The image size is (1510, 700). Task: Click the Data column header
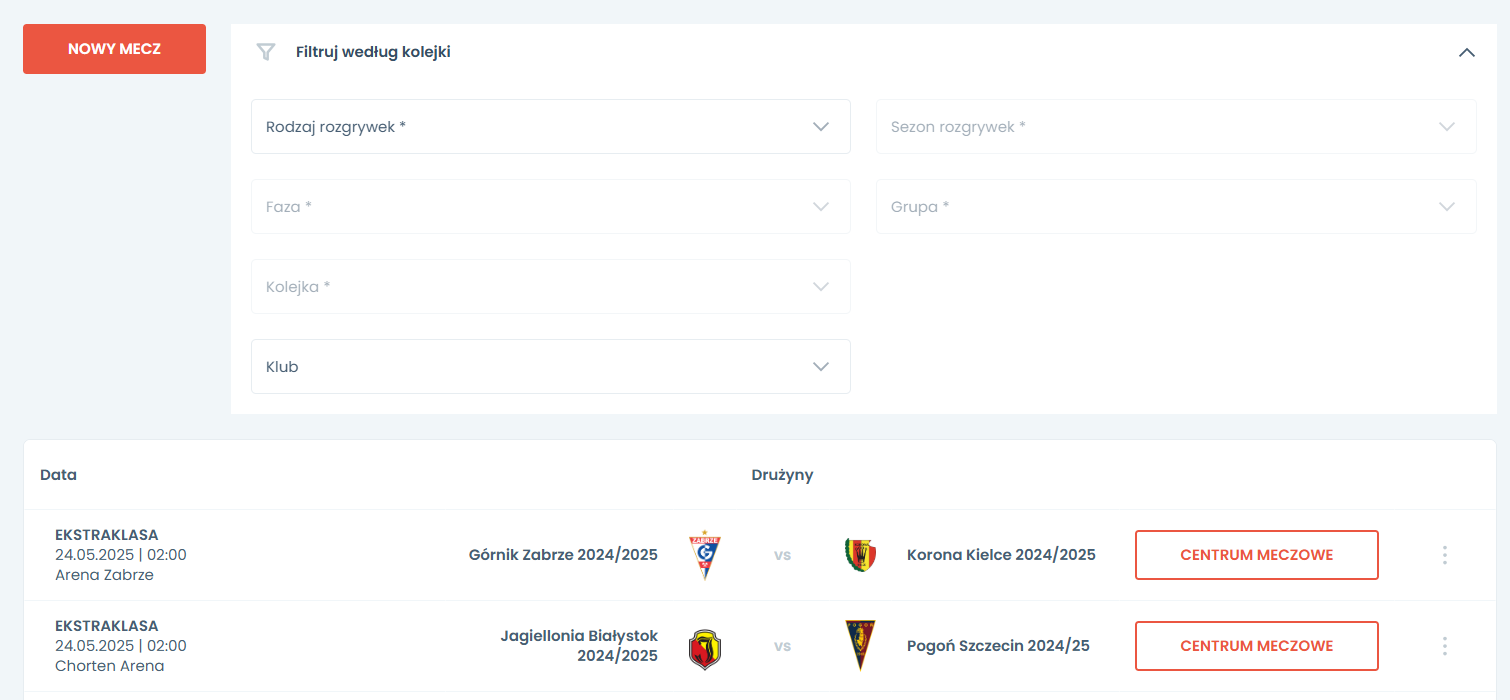pyautogui.click(x=58, y=475)
